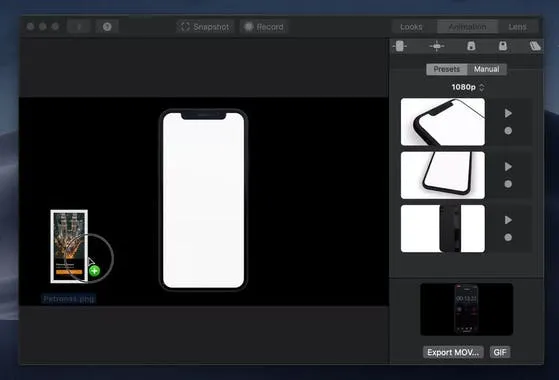Screen dimensions: 559x380
Task: Select the crosshair move icon in the panel toolbar
Action: tap(437, 46)
